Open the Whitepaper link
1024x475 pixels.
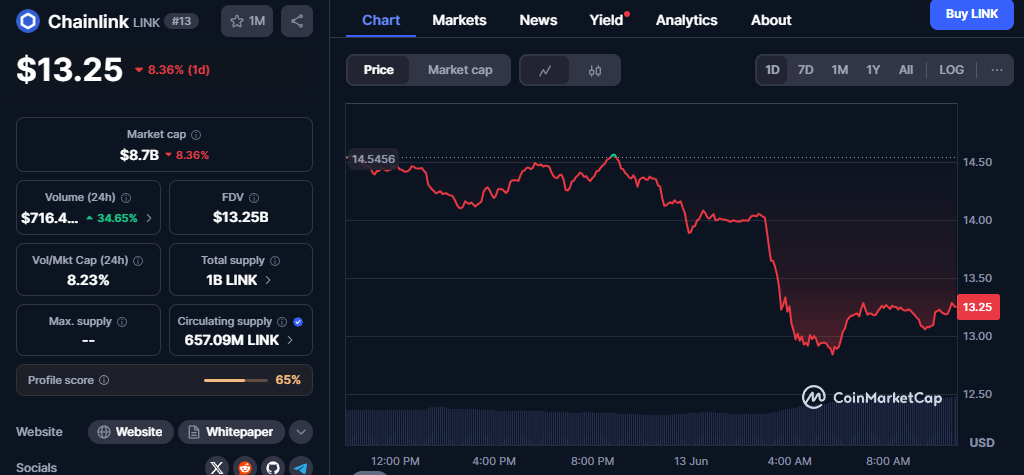coord(231,432)
